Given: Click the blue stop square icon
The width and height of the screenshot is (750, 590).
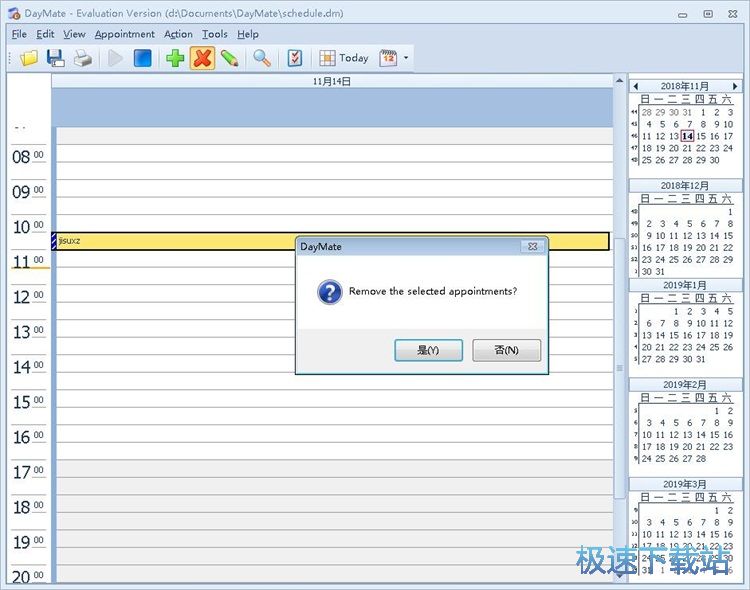Looking at the screenshot, I should [x=143, y=58].
